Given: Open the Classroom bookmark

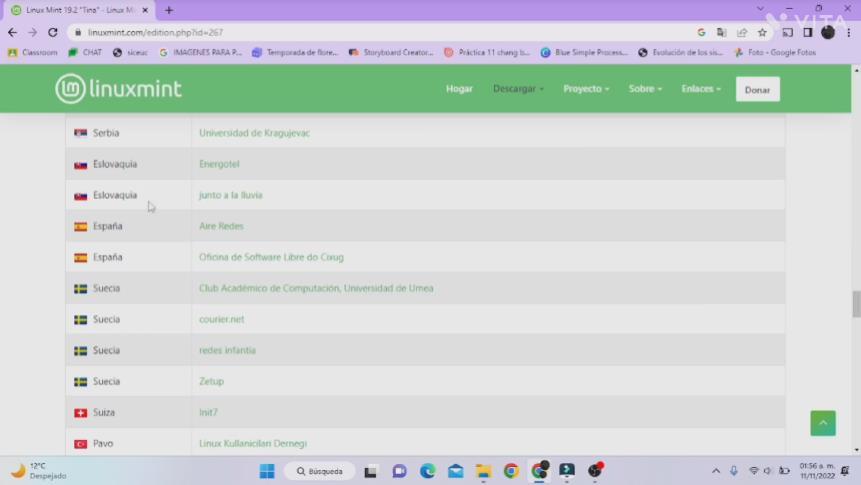Looking at the screenshot, I should pos(33,53).
